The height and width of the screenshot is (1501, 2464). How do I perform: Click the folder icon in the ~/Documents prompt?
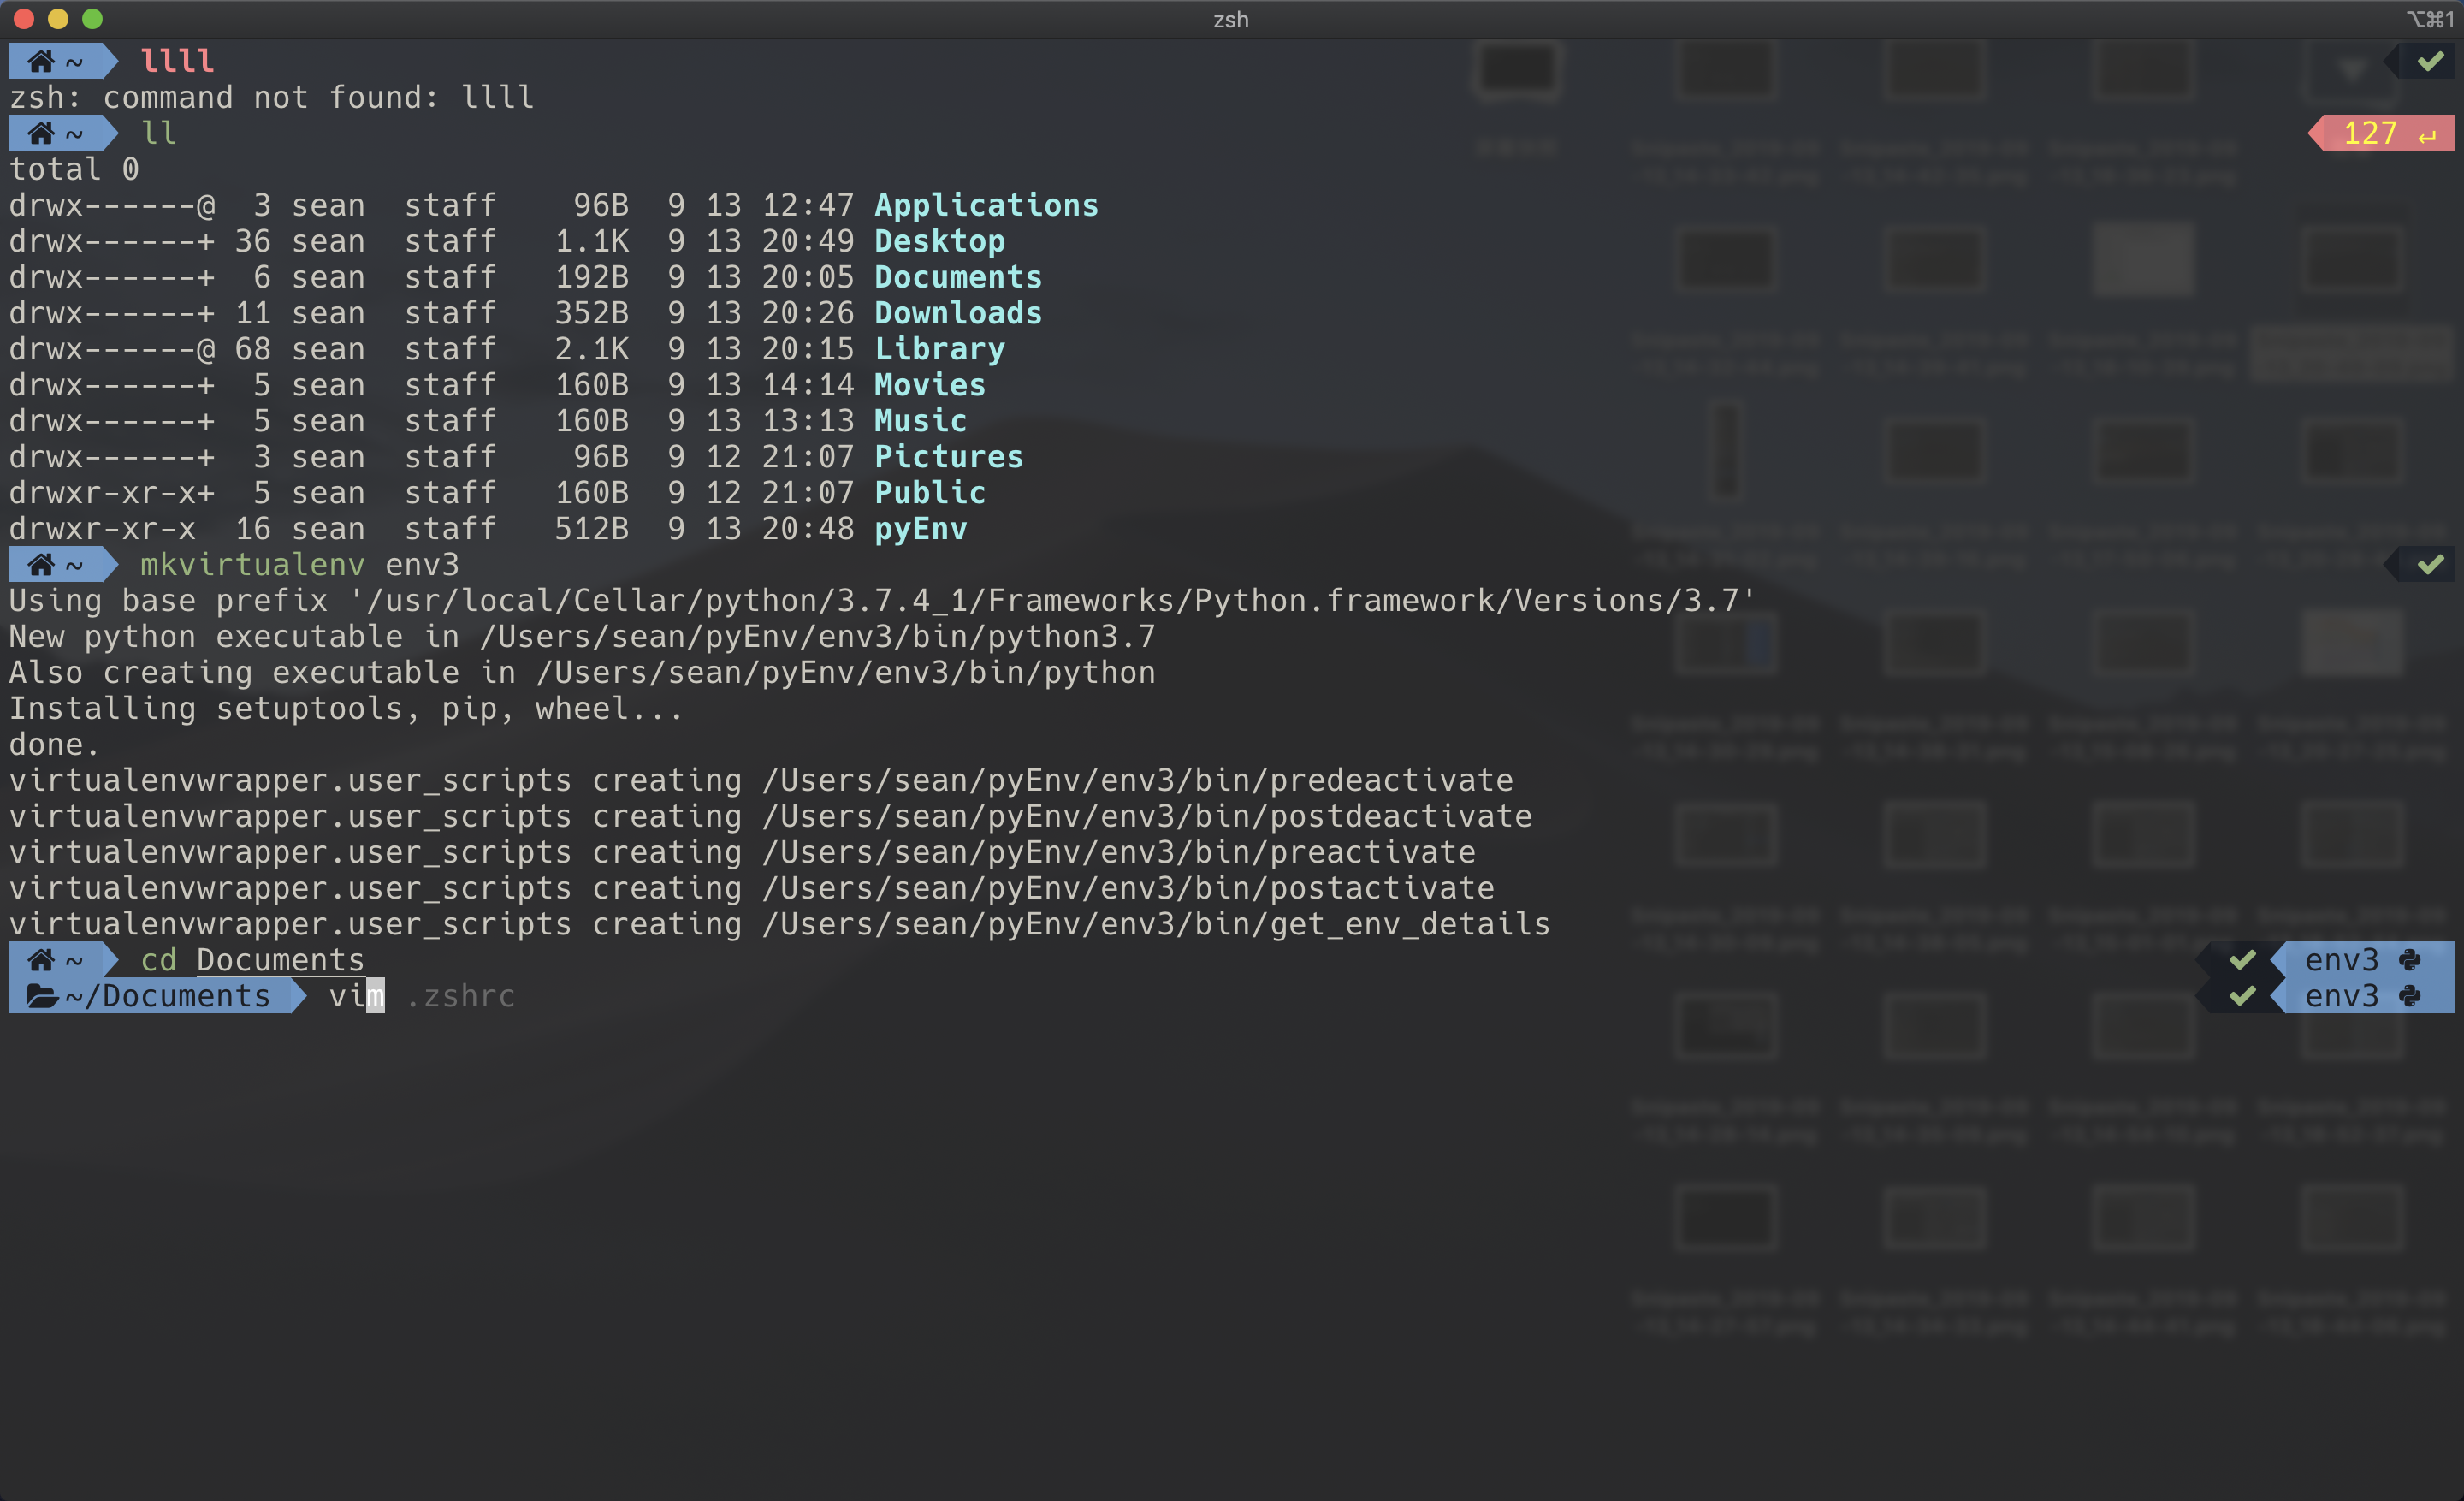pyautogui.click(x=42, y=996)
